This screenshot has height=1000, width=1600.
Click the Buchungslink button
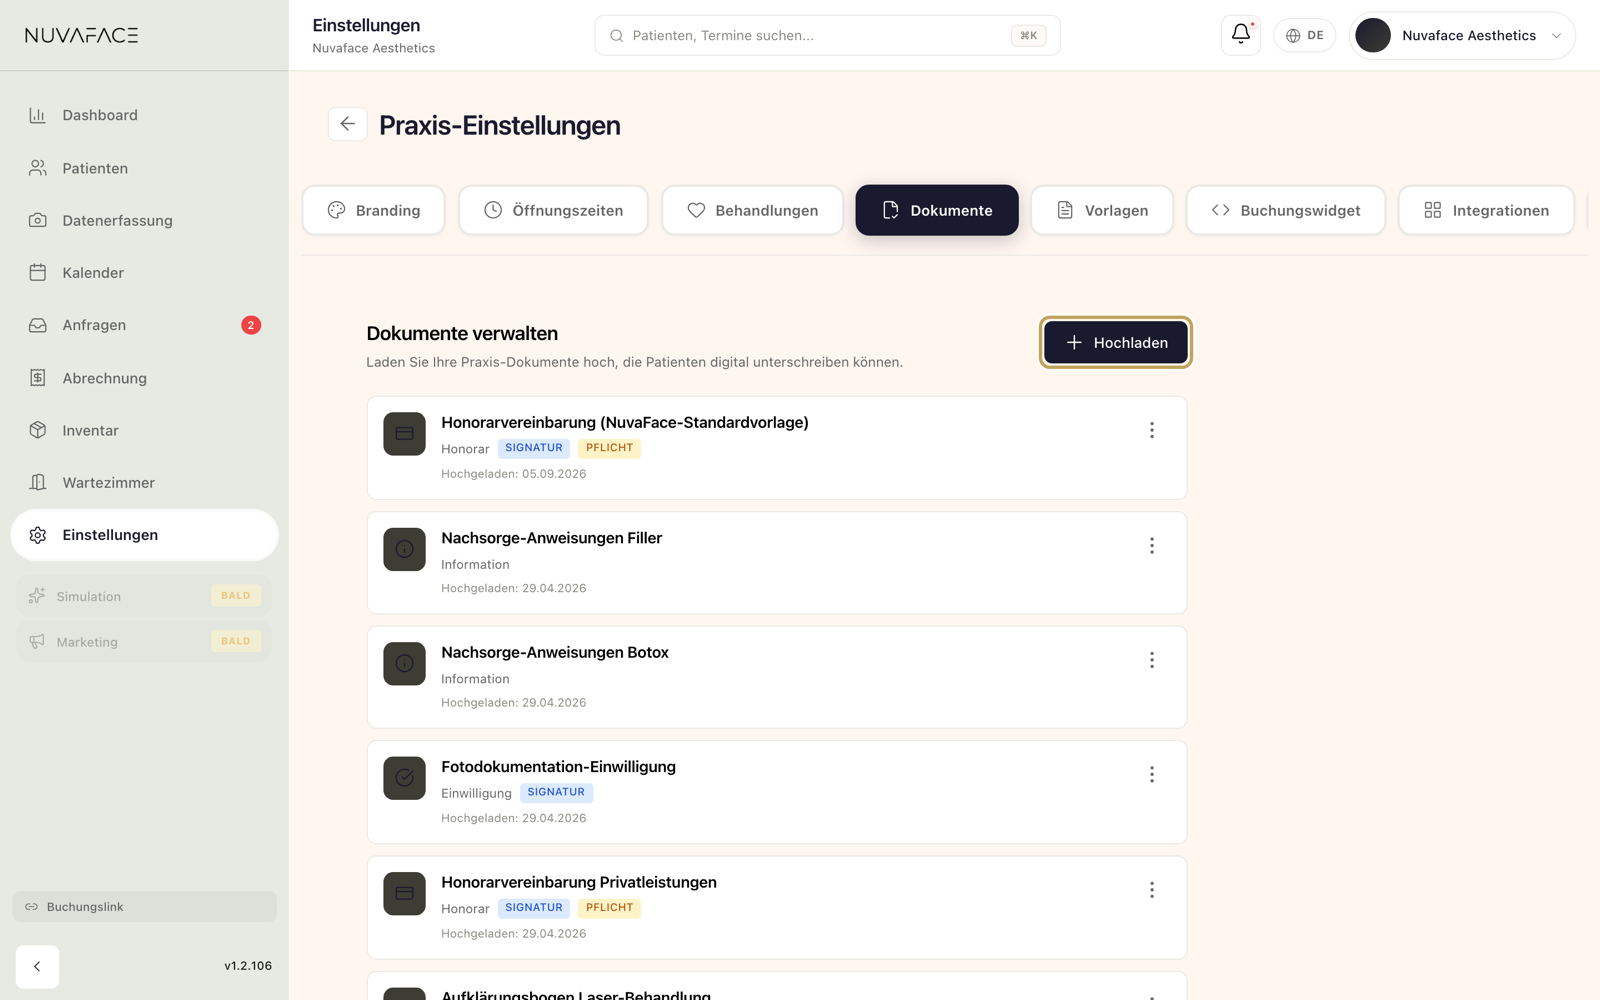click(144, 906)
